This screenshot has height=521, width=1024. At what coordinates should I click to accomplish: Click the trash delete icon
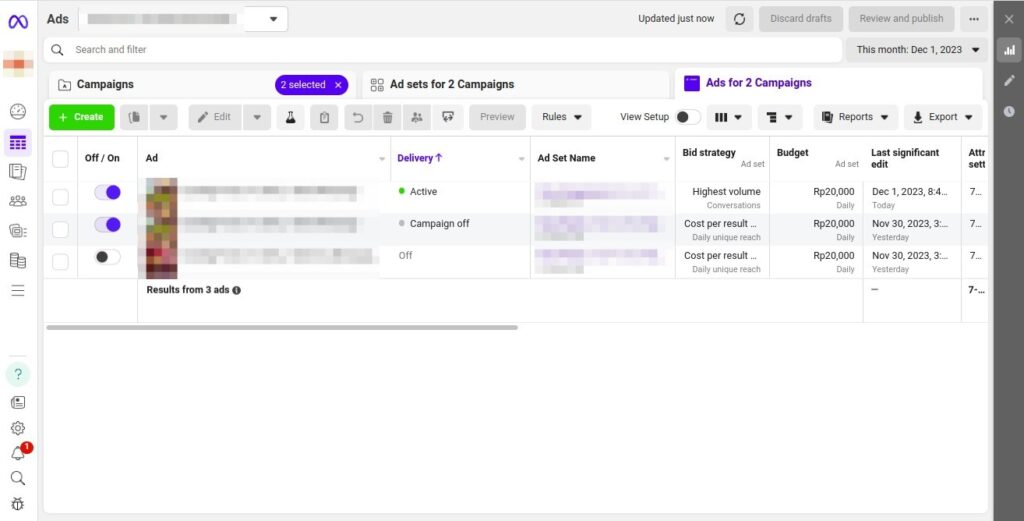tap(387, 117)
